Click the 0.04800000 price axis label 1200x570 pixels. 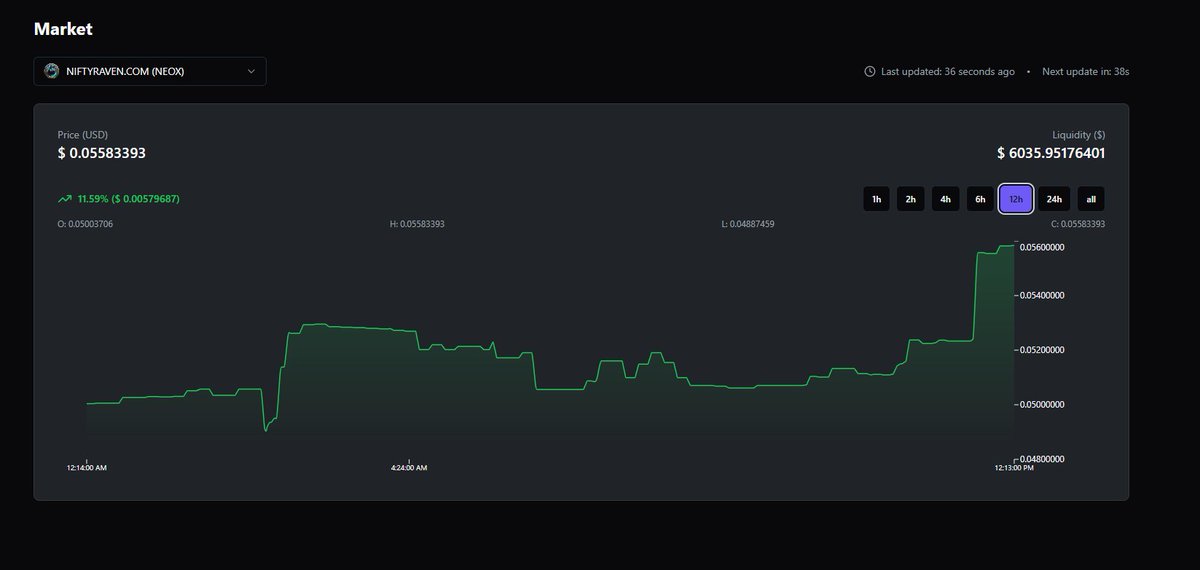pos(1042,459)
